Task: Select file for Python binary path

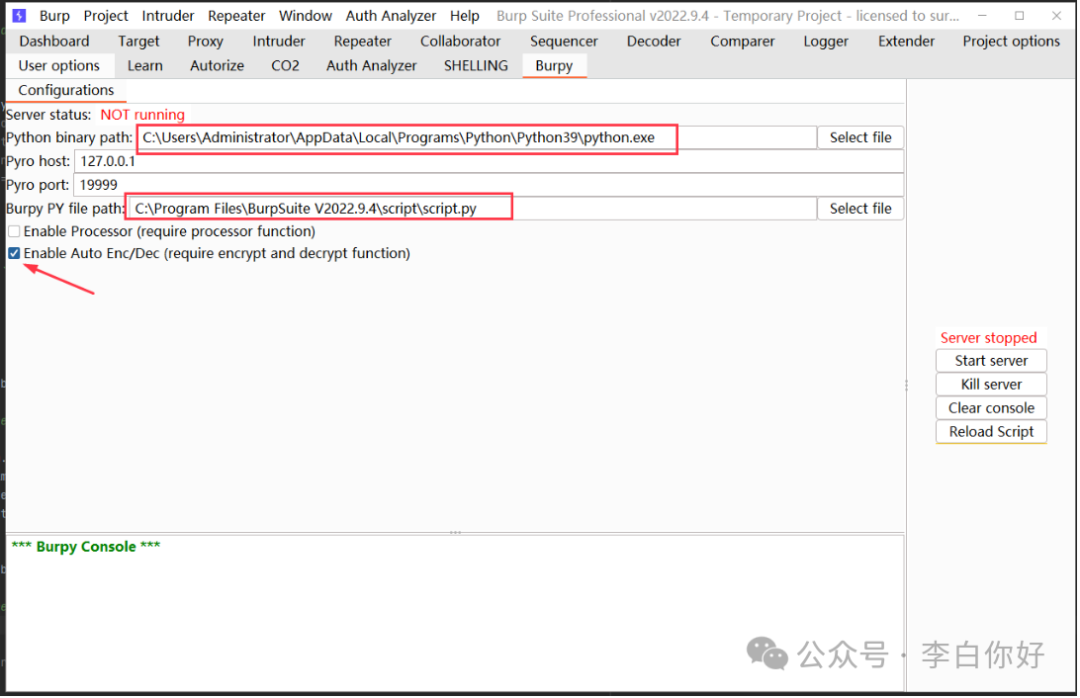Action: (x=860, y=138)
